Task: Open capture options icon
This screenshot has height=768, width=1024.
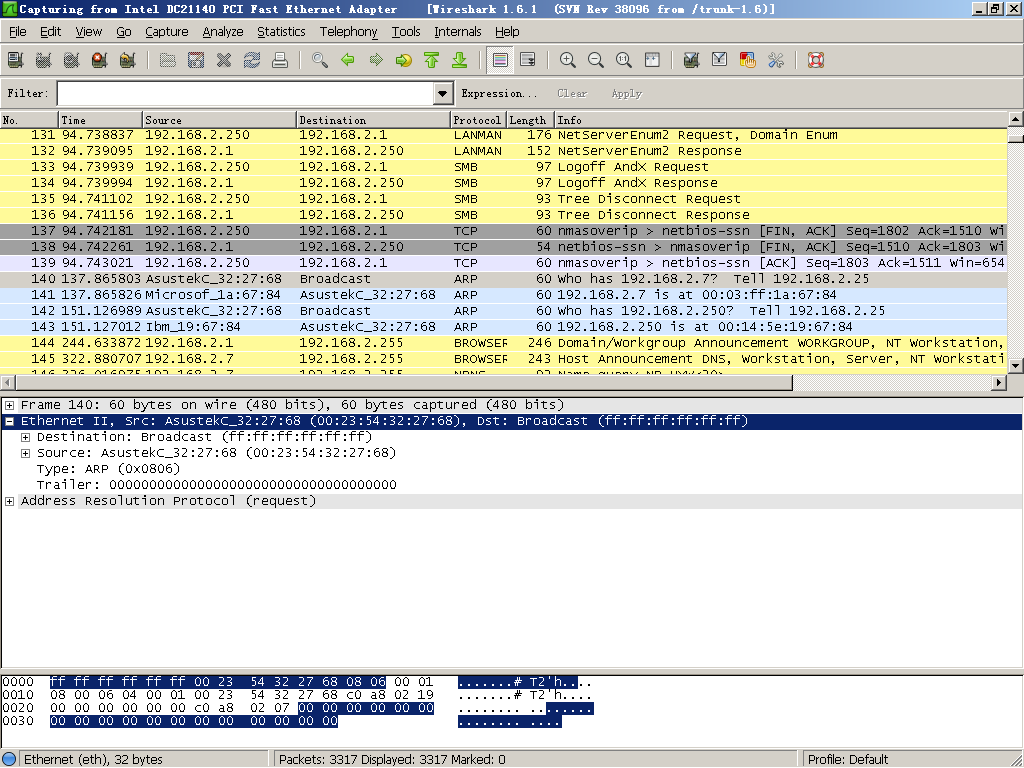Action: pos(44,60)
